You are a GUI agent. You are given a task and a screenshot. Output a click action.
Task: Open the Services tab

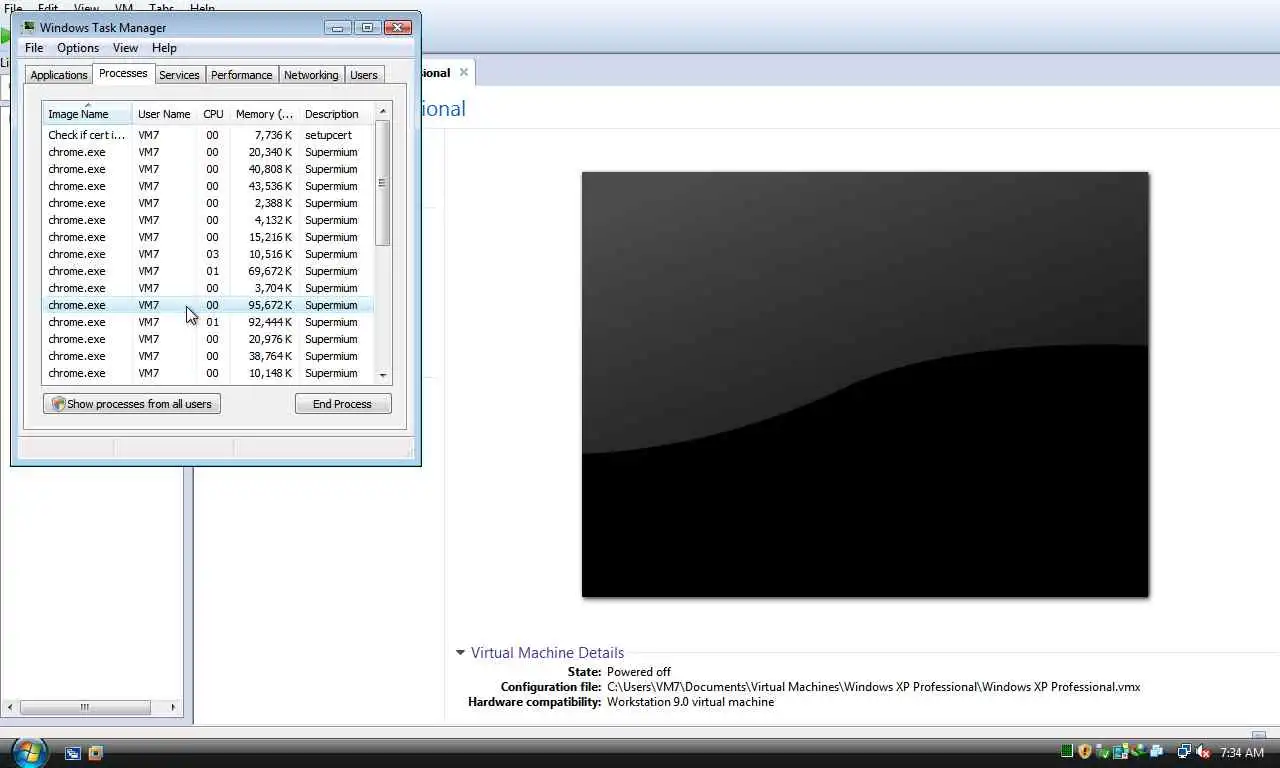pos(179,75)
